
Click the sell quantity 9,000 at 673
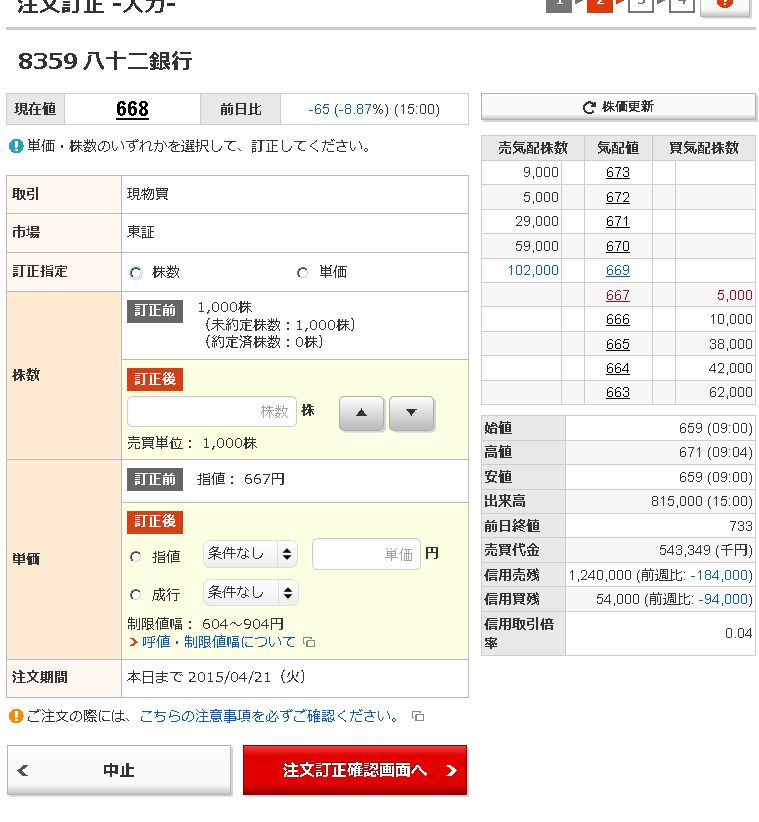[x=540, y=172]
